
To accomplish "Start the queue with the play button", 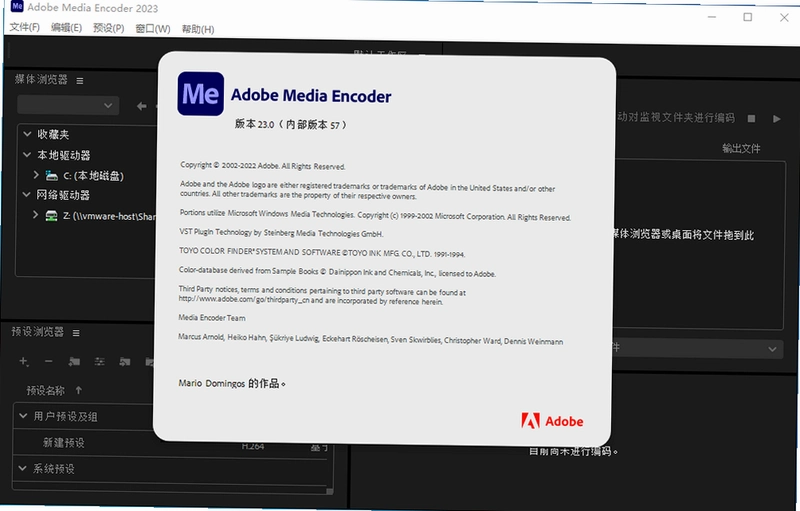I will click(777, 119).
